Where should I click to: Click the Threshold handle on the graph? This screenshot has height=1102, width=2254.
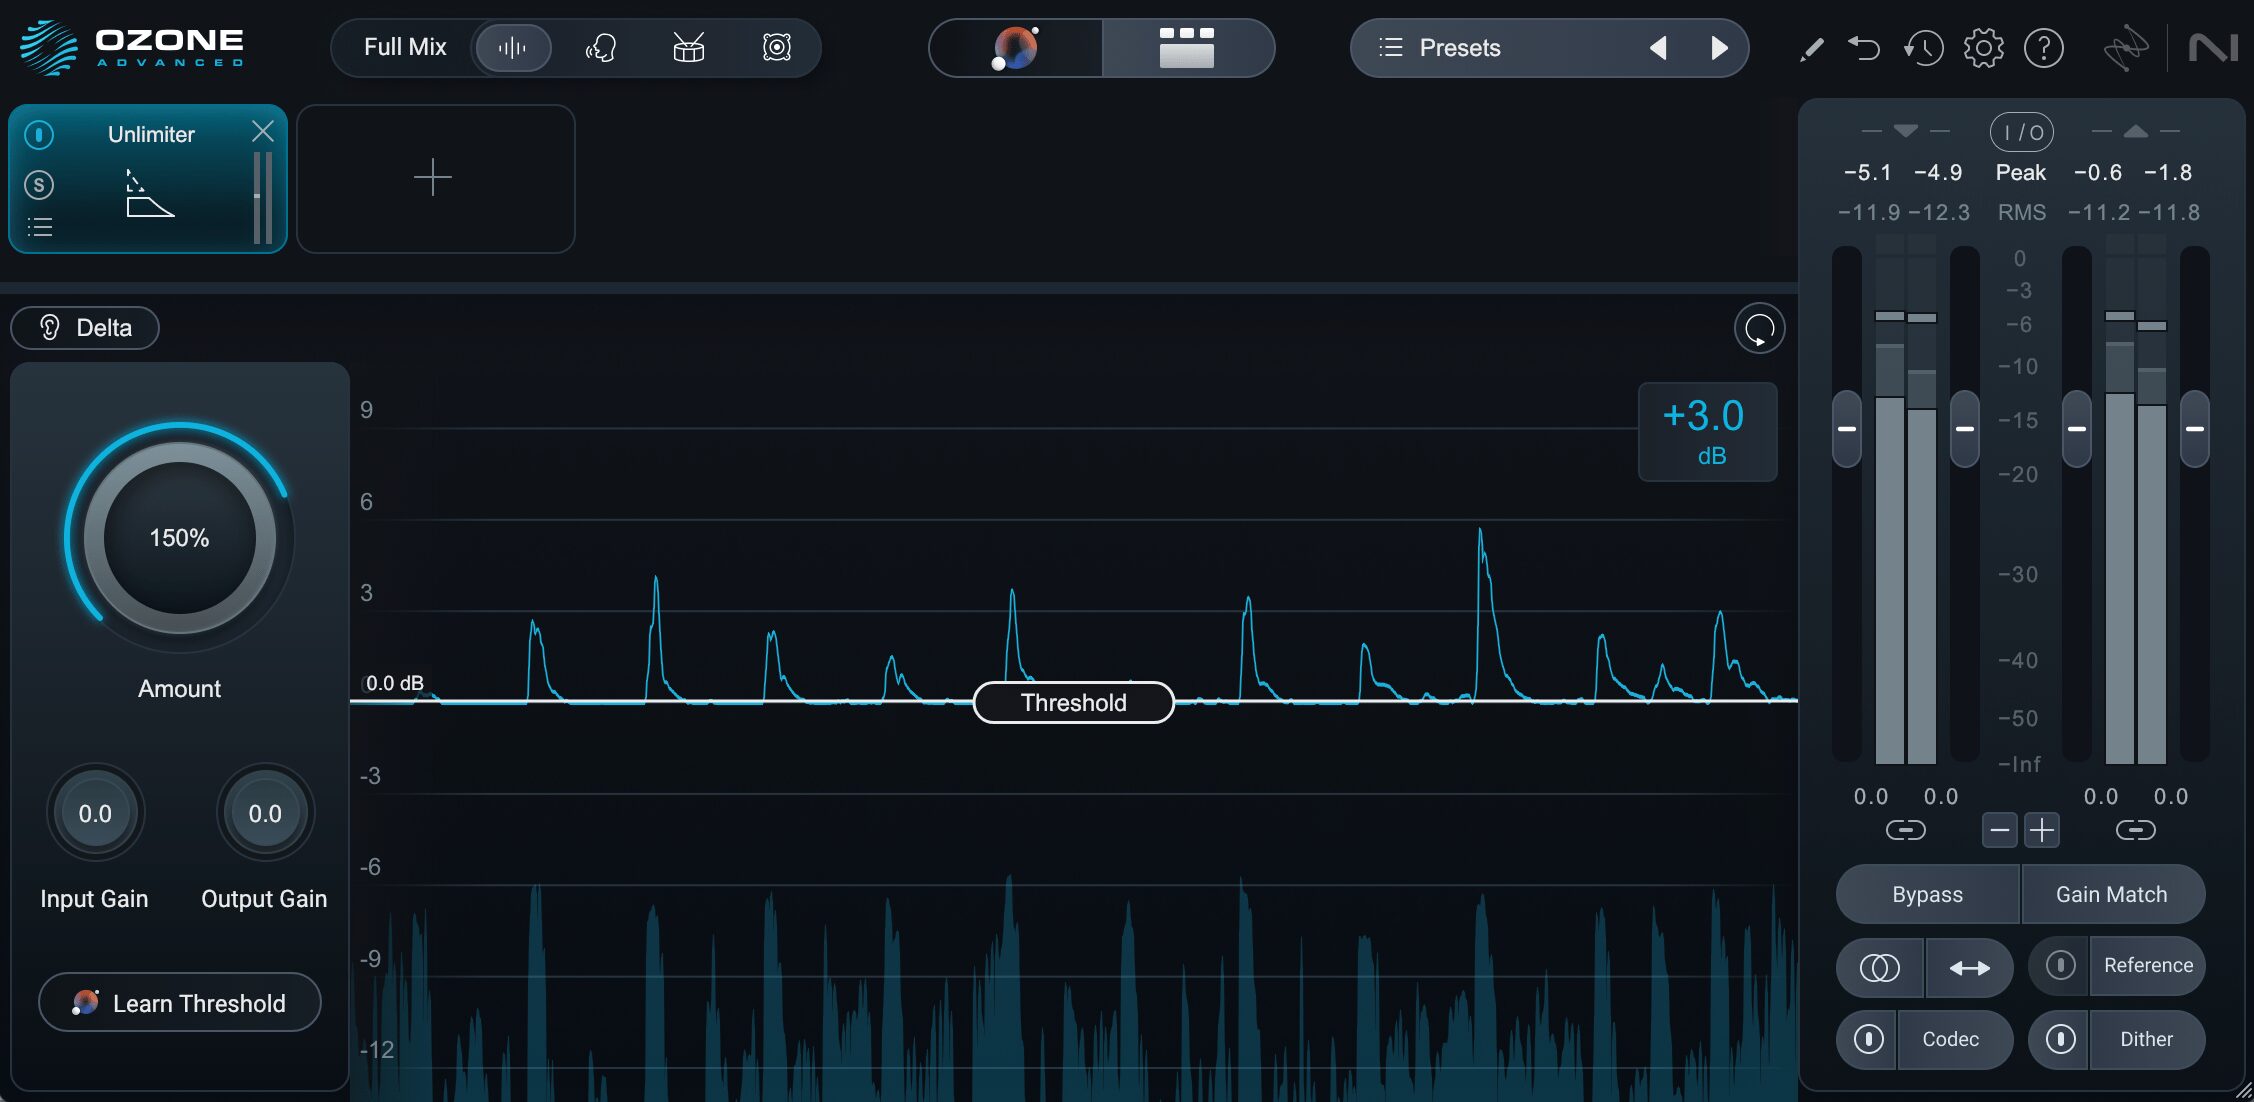point(1073,702)
